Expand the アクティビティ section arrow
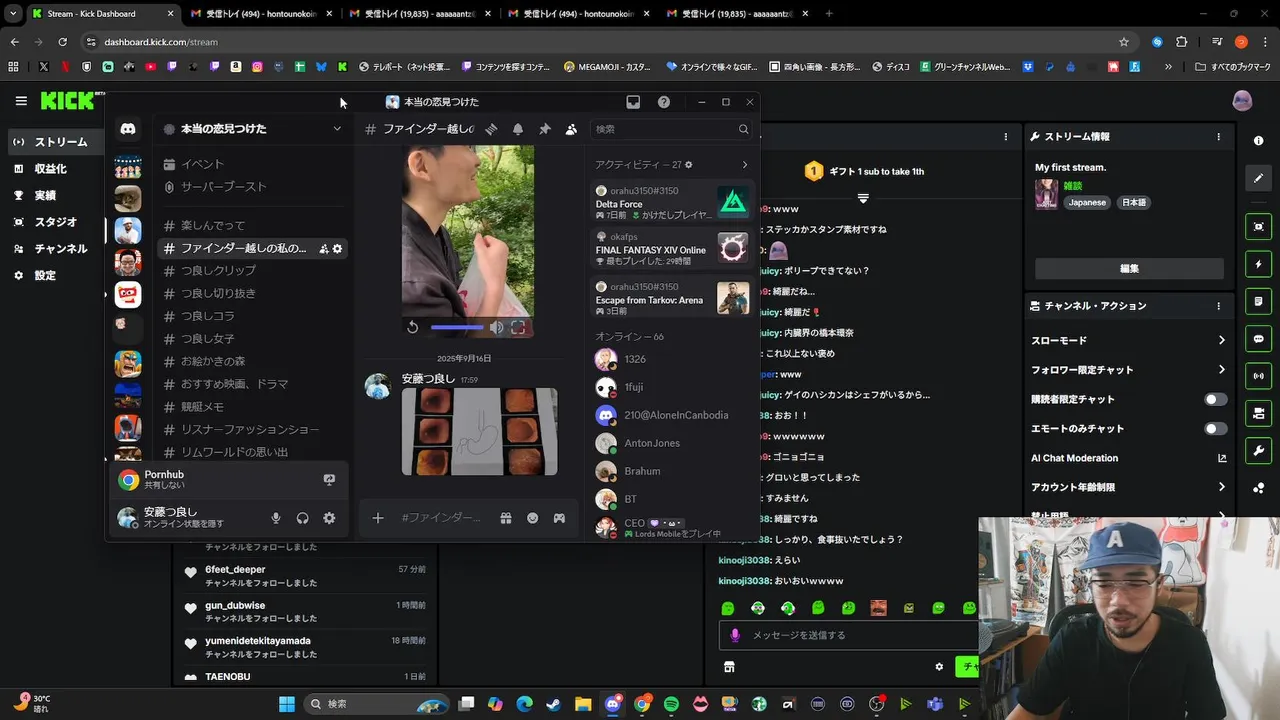 coord(744,165)
